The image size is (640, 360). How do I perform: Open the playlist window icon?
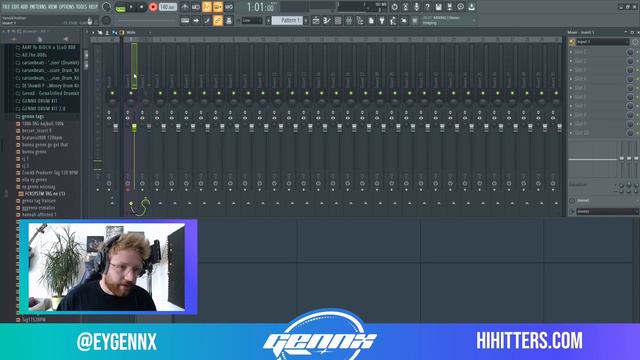pos(316,20)
